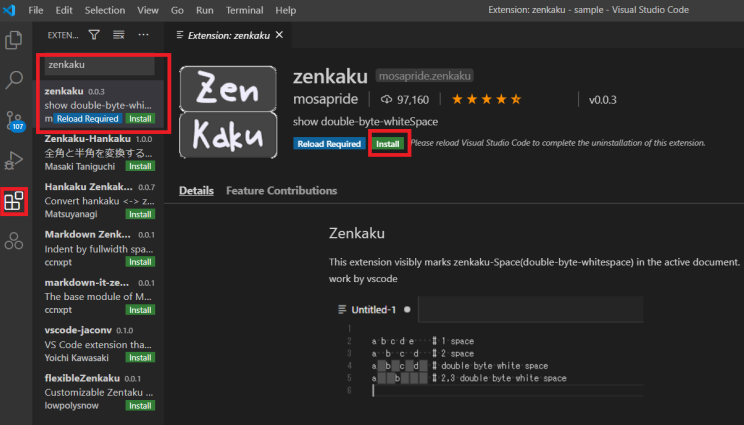Open the Extensions panel more actions menu
Image resolution: width=744 pixels, height=425 pixels.
click(143, 35)
